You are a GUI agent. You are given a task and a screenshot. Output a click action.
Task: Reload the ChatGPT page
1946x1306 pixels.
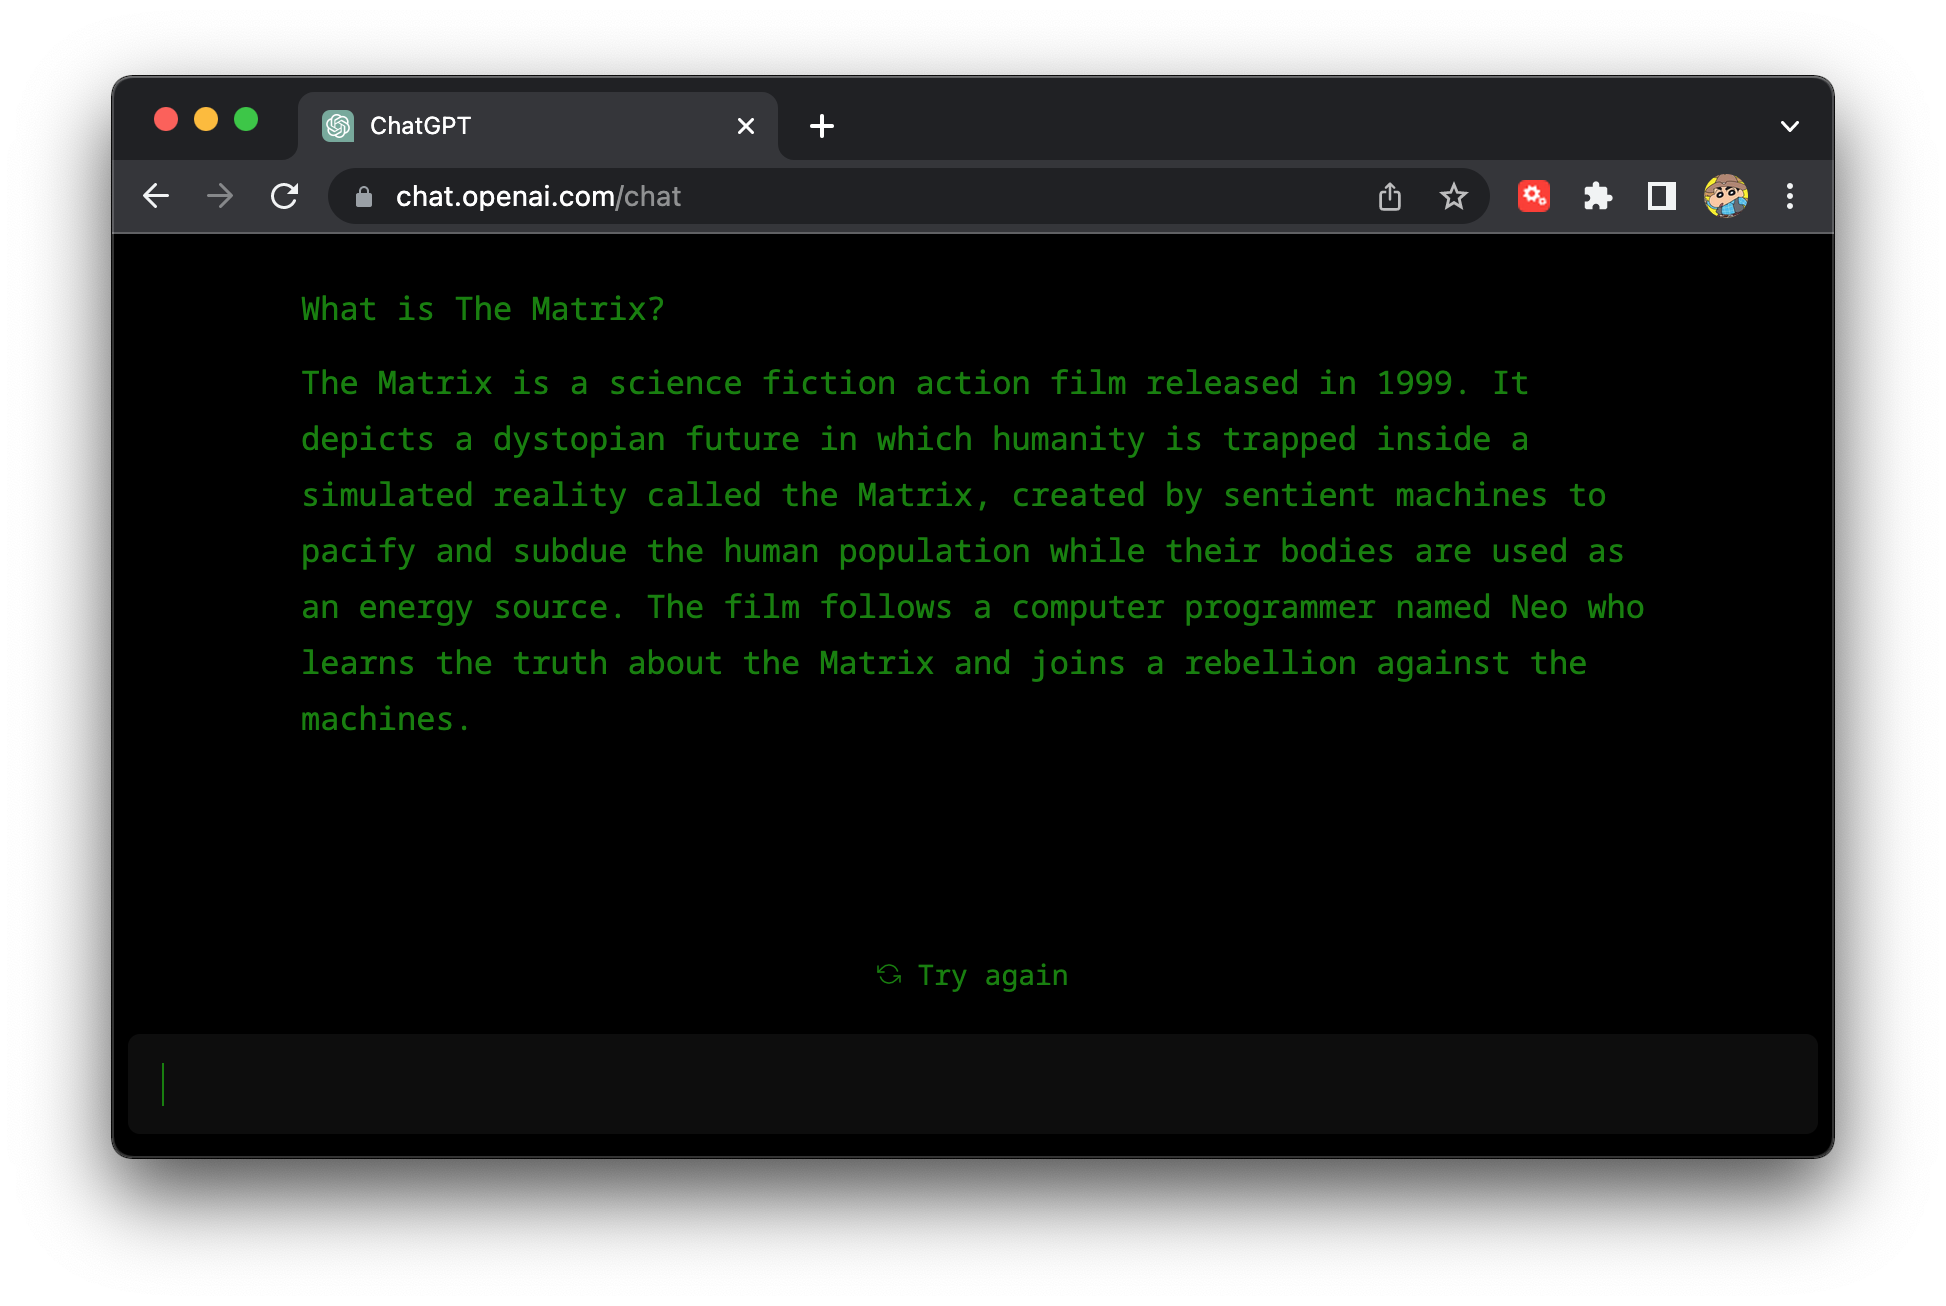285,196
